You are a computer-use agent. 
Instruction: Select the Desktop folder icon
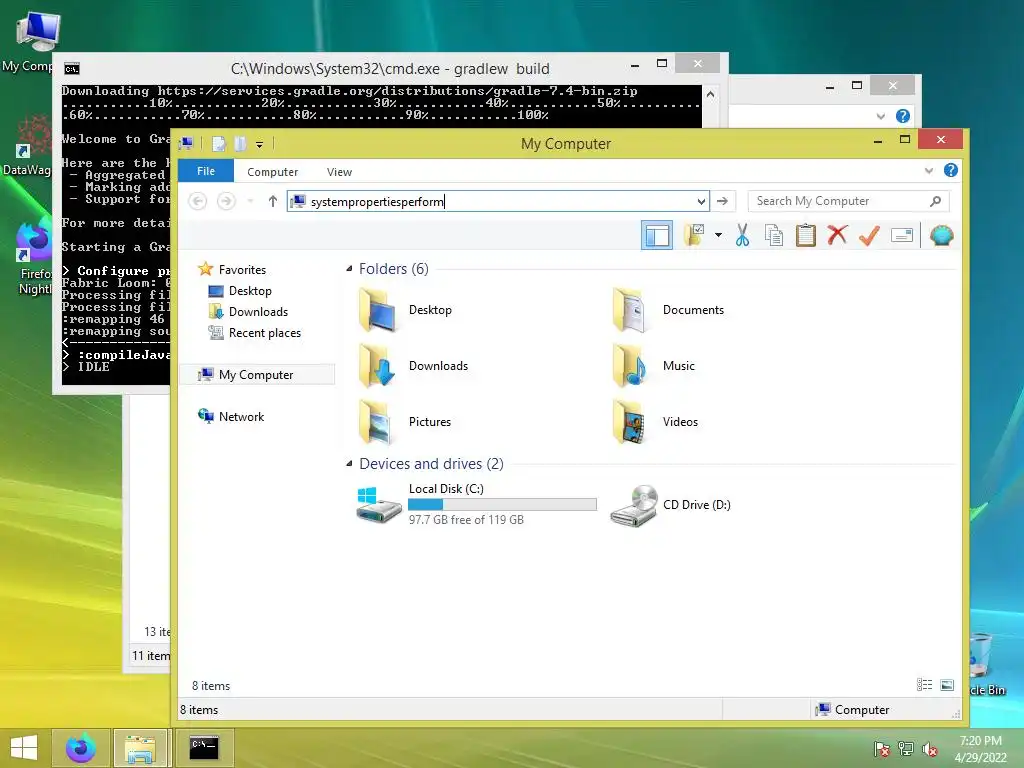point(377,310)
